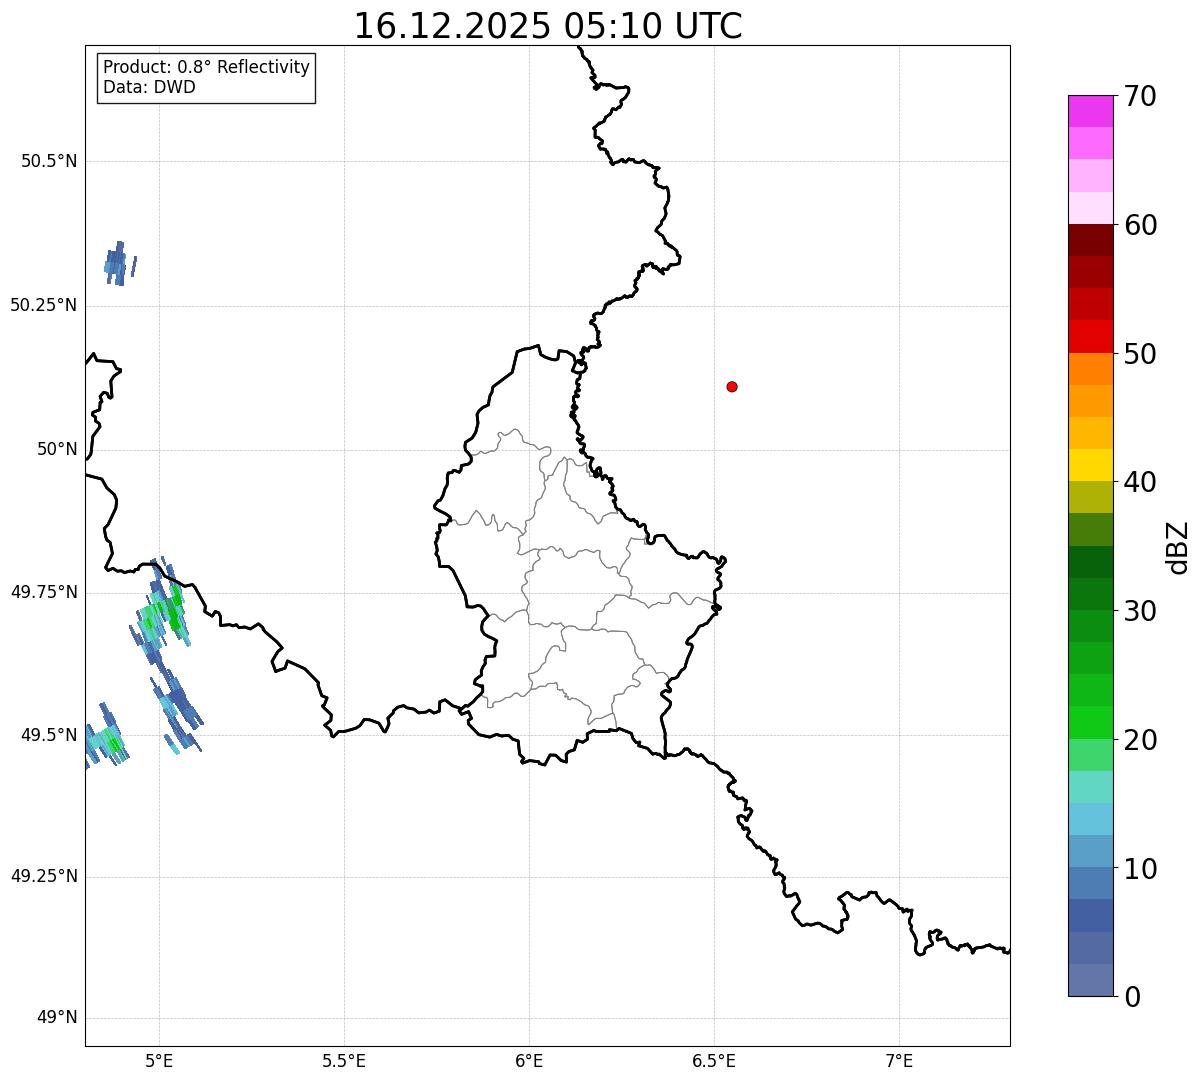Click the 50 colorbar tick label
Viewport: 1202px width, 1081px height.
point(1140,354)
